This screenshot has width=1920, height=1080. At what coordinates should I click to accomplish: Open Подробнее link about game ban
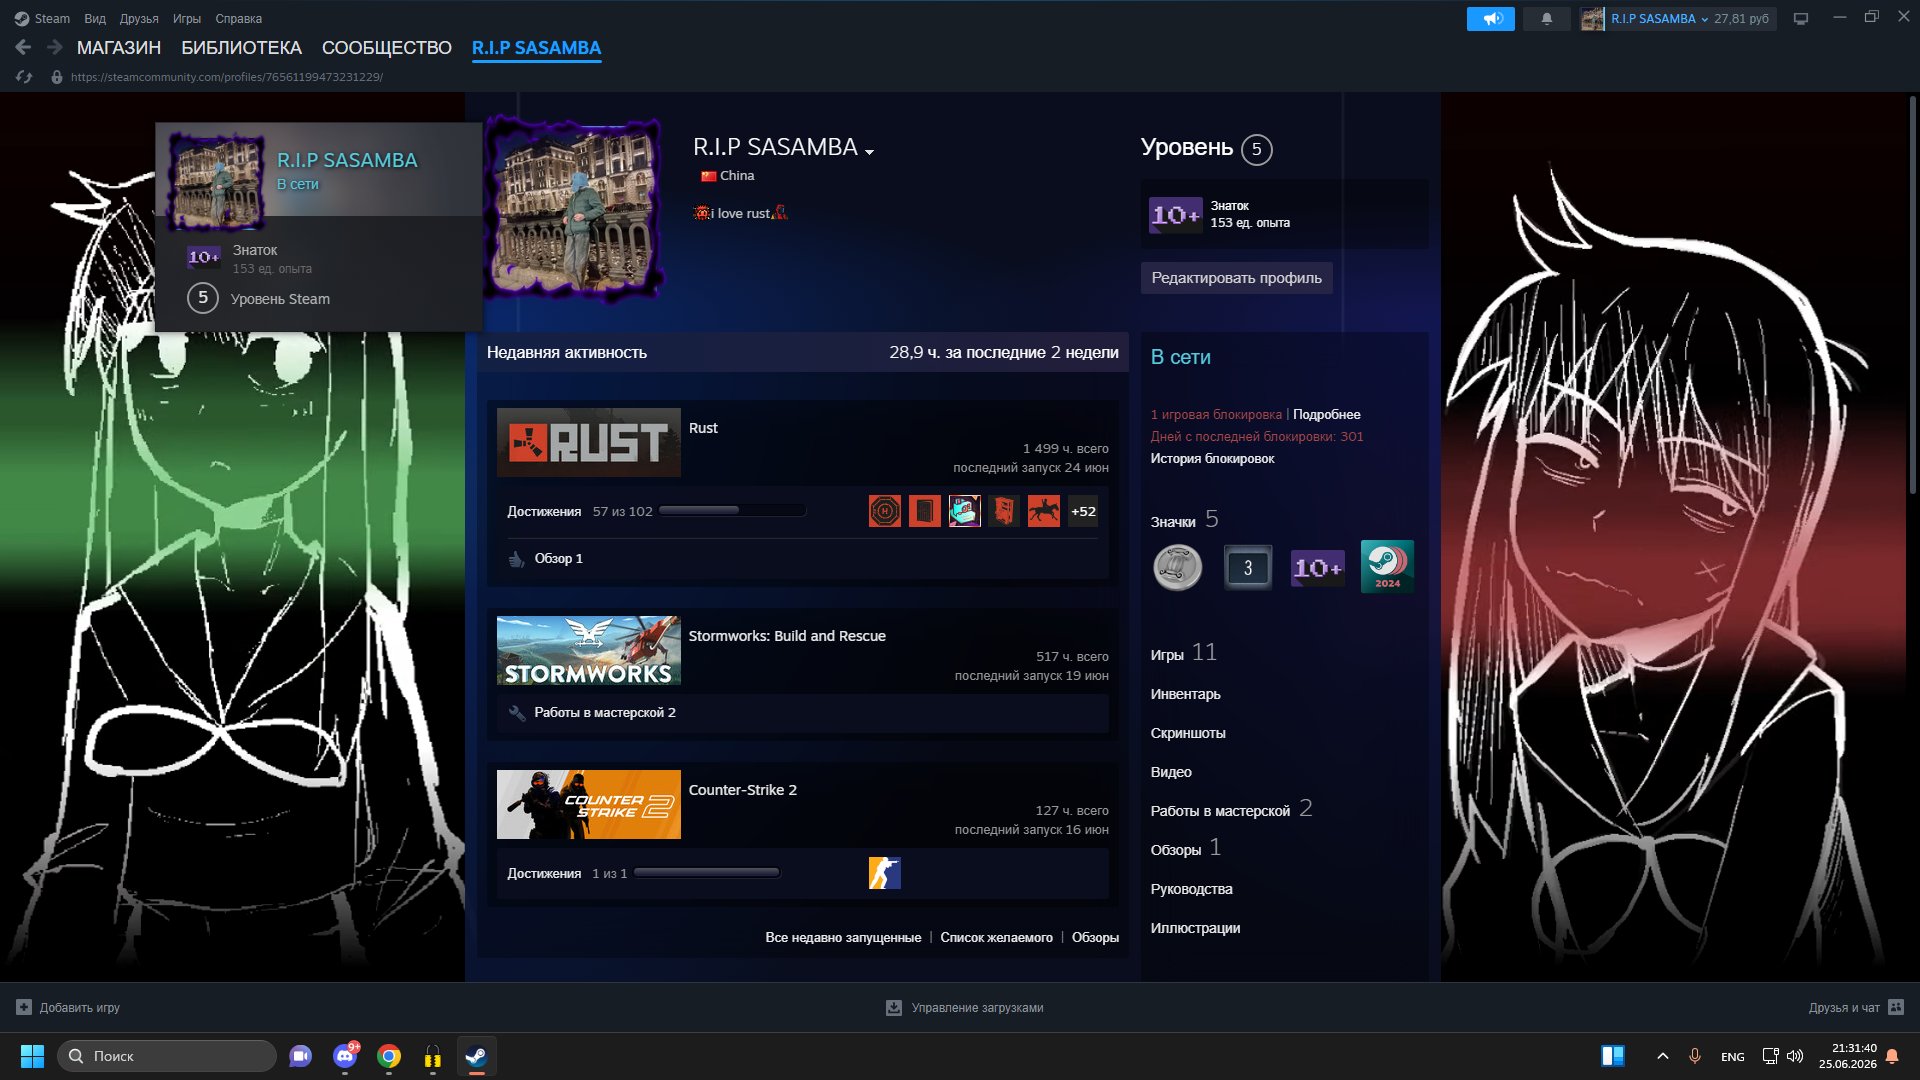[x=1326, y=414]
